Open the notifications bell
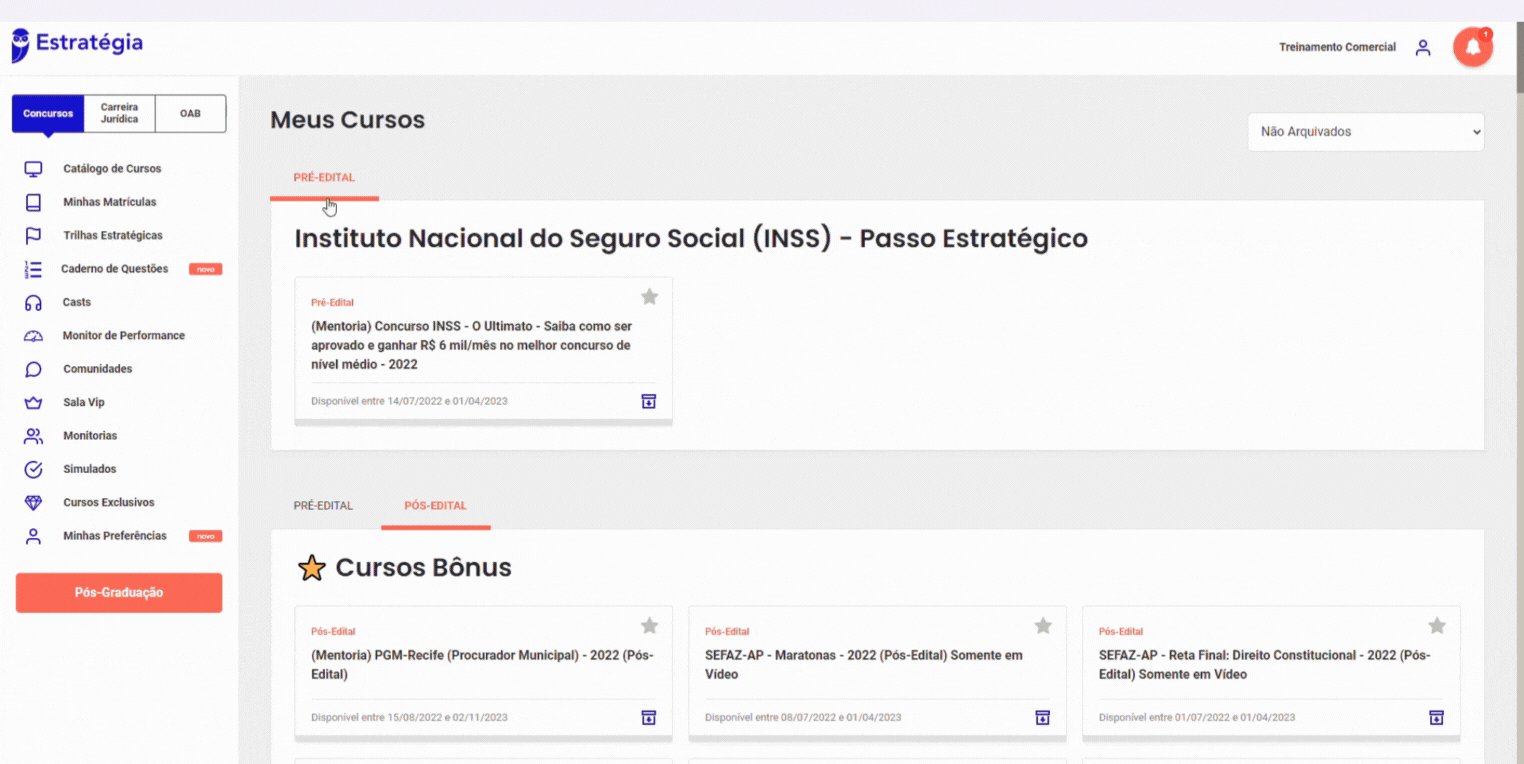The image size is (1524, 764). 1472,48
